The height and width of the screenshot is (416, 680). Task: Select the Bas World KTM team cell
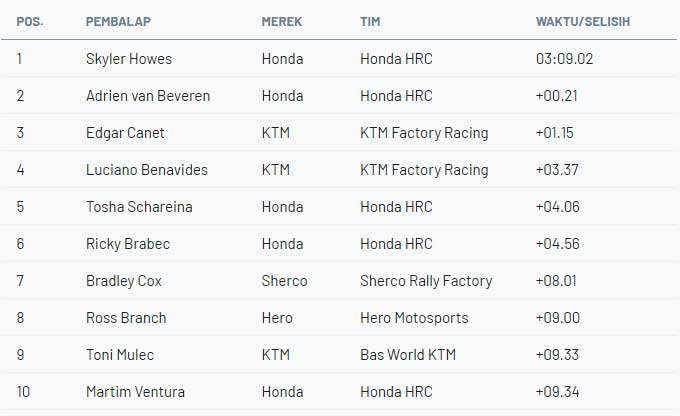[406, 355]
